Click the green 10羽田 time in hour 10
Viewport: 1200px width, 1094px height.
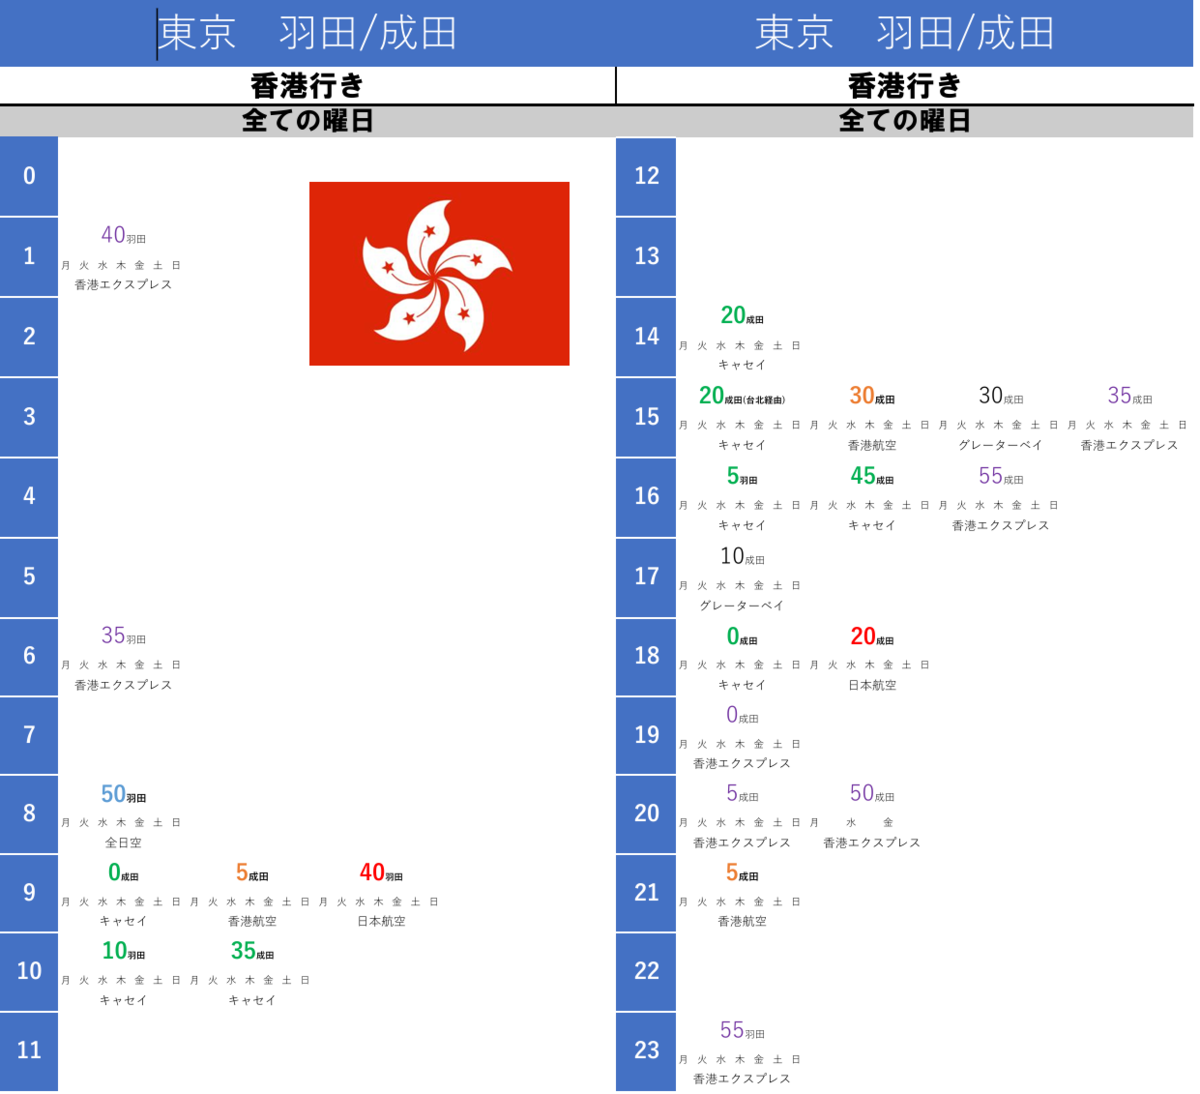[123, 951]
